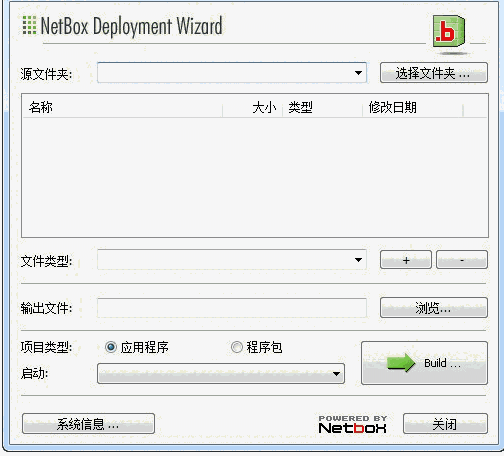504x456 pixels.
Task: Sort by the 名称 column header
Action: tap(123, 107)
